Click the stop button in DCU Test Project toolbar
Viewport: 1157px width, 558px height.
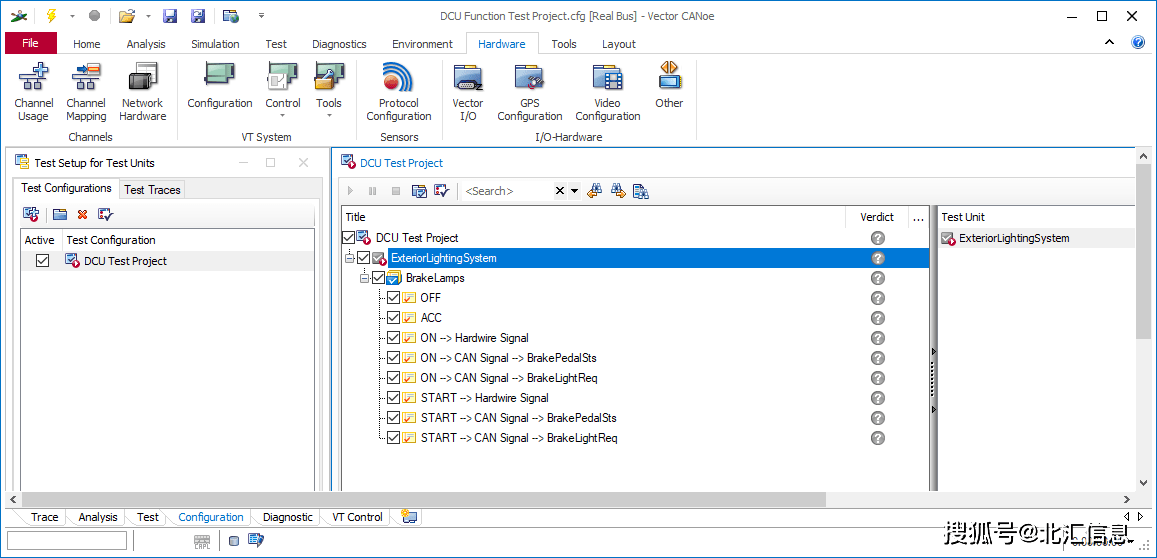tap(396, 190)
